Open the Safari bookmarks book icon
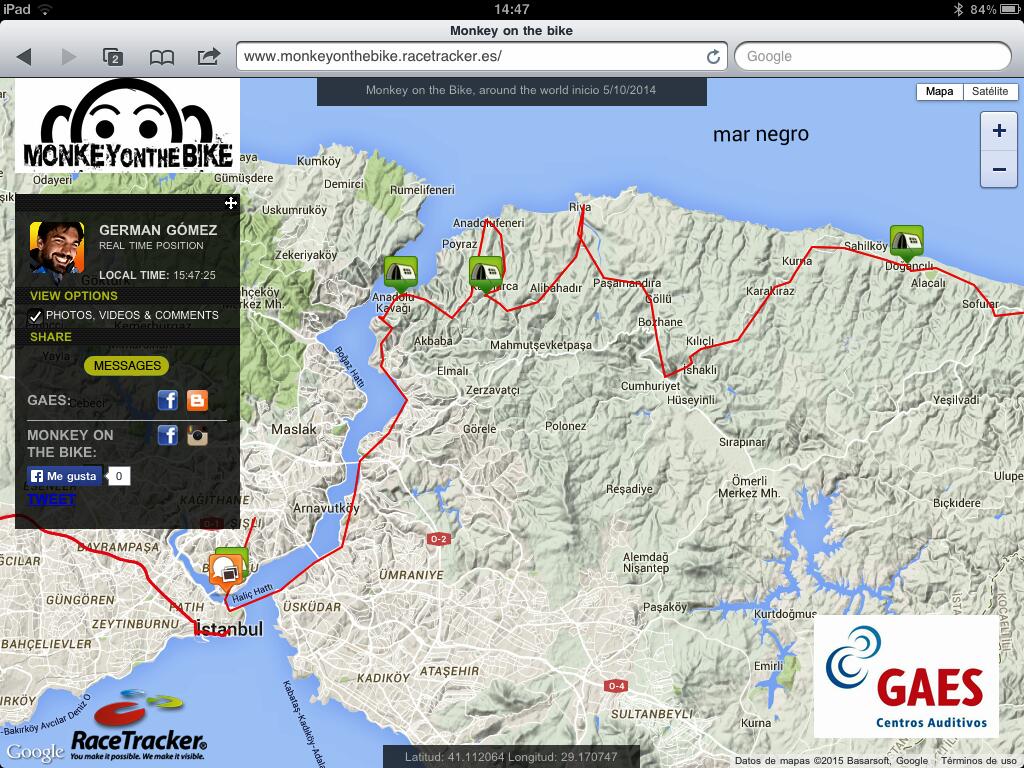Viewport: 1024px width, 768px height. pos(161,57)
